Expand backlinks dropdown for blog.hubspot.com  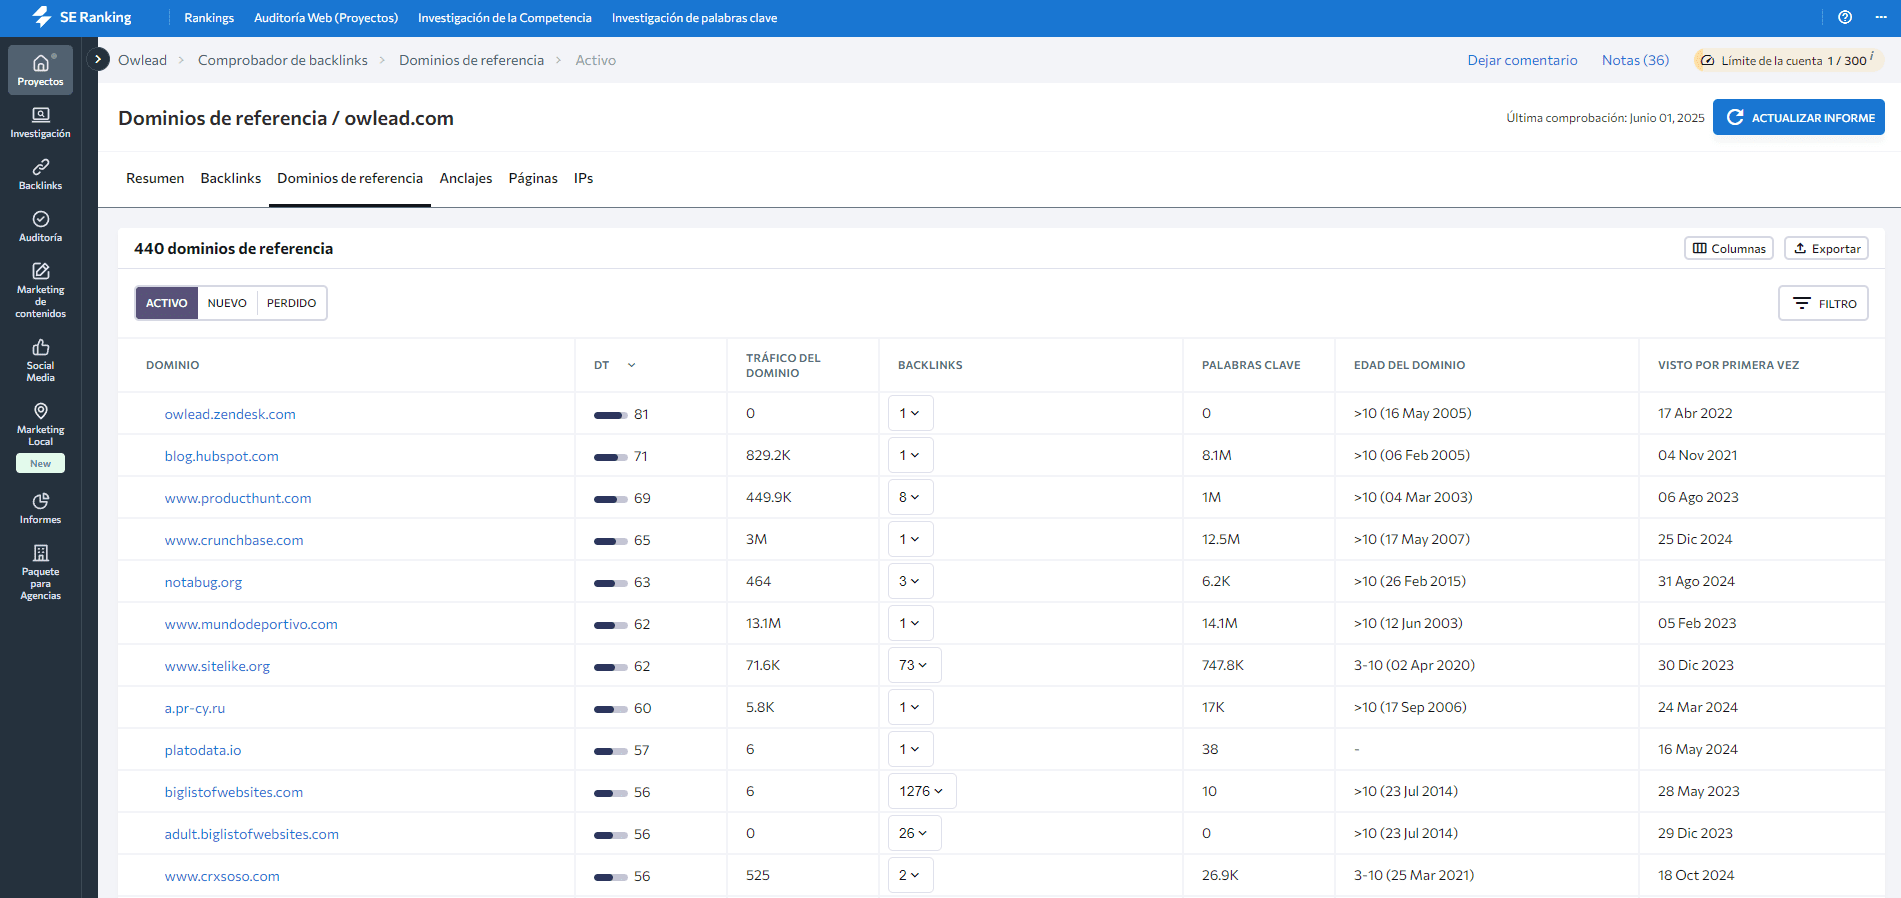(x=910, y=455)
